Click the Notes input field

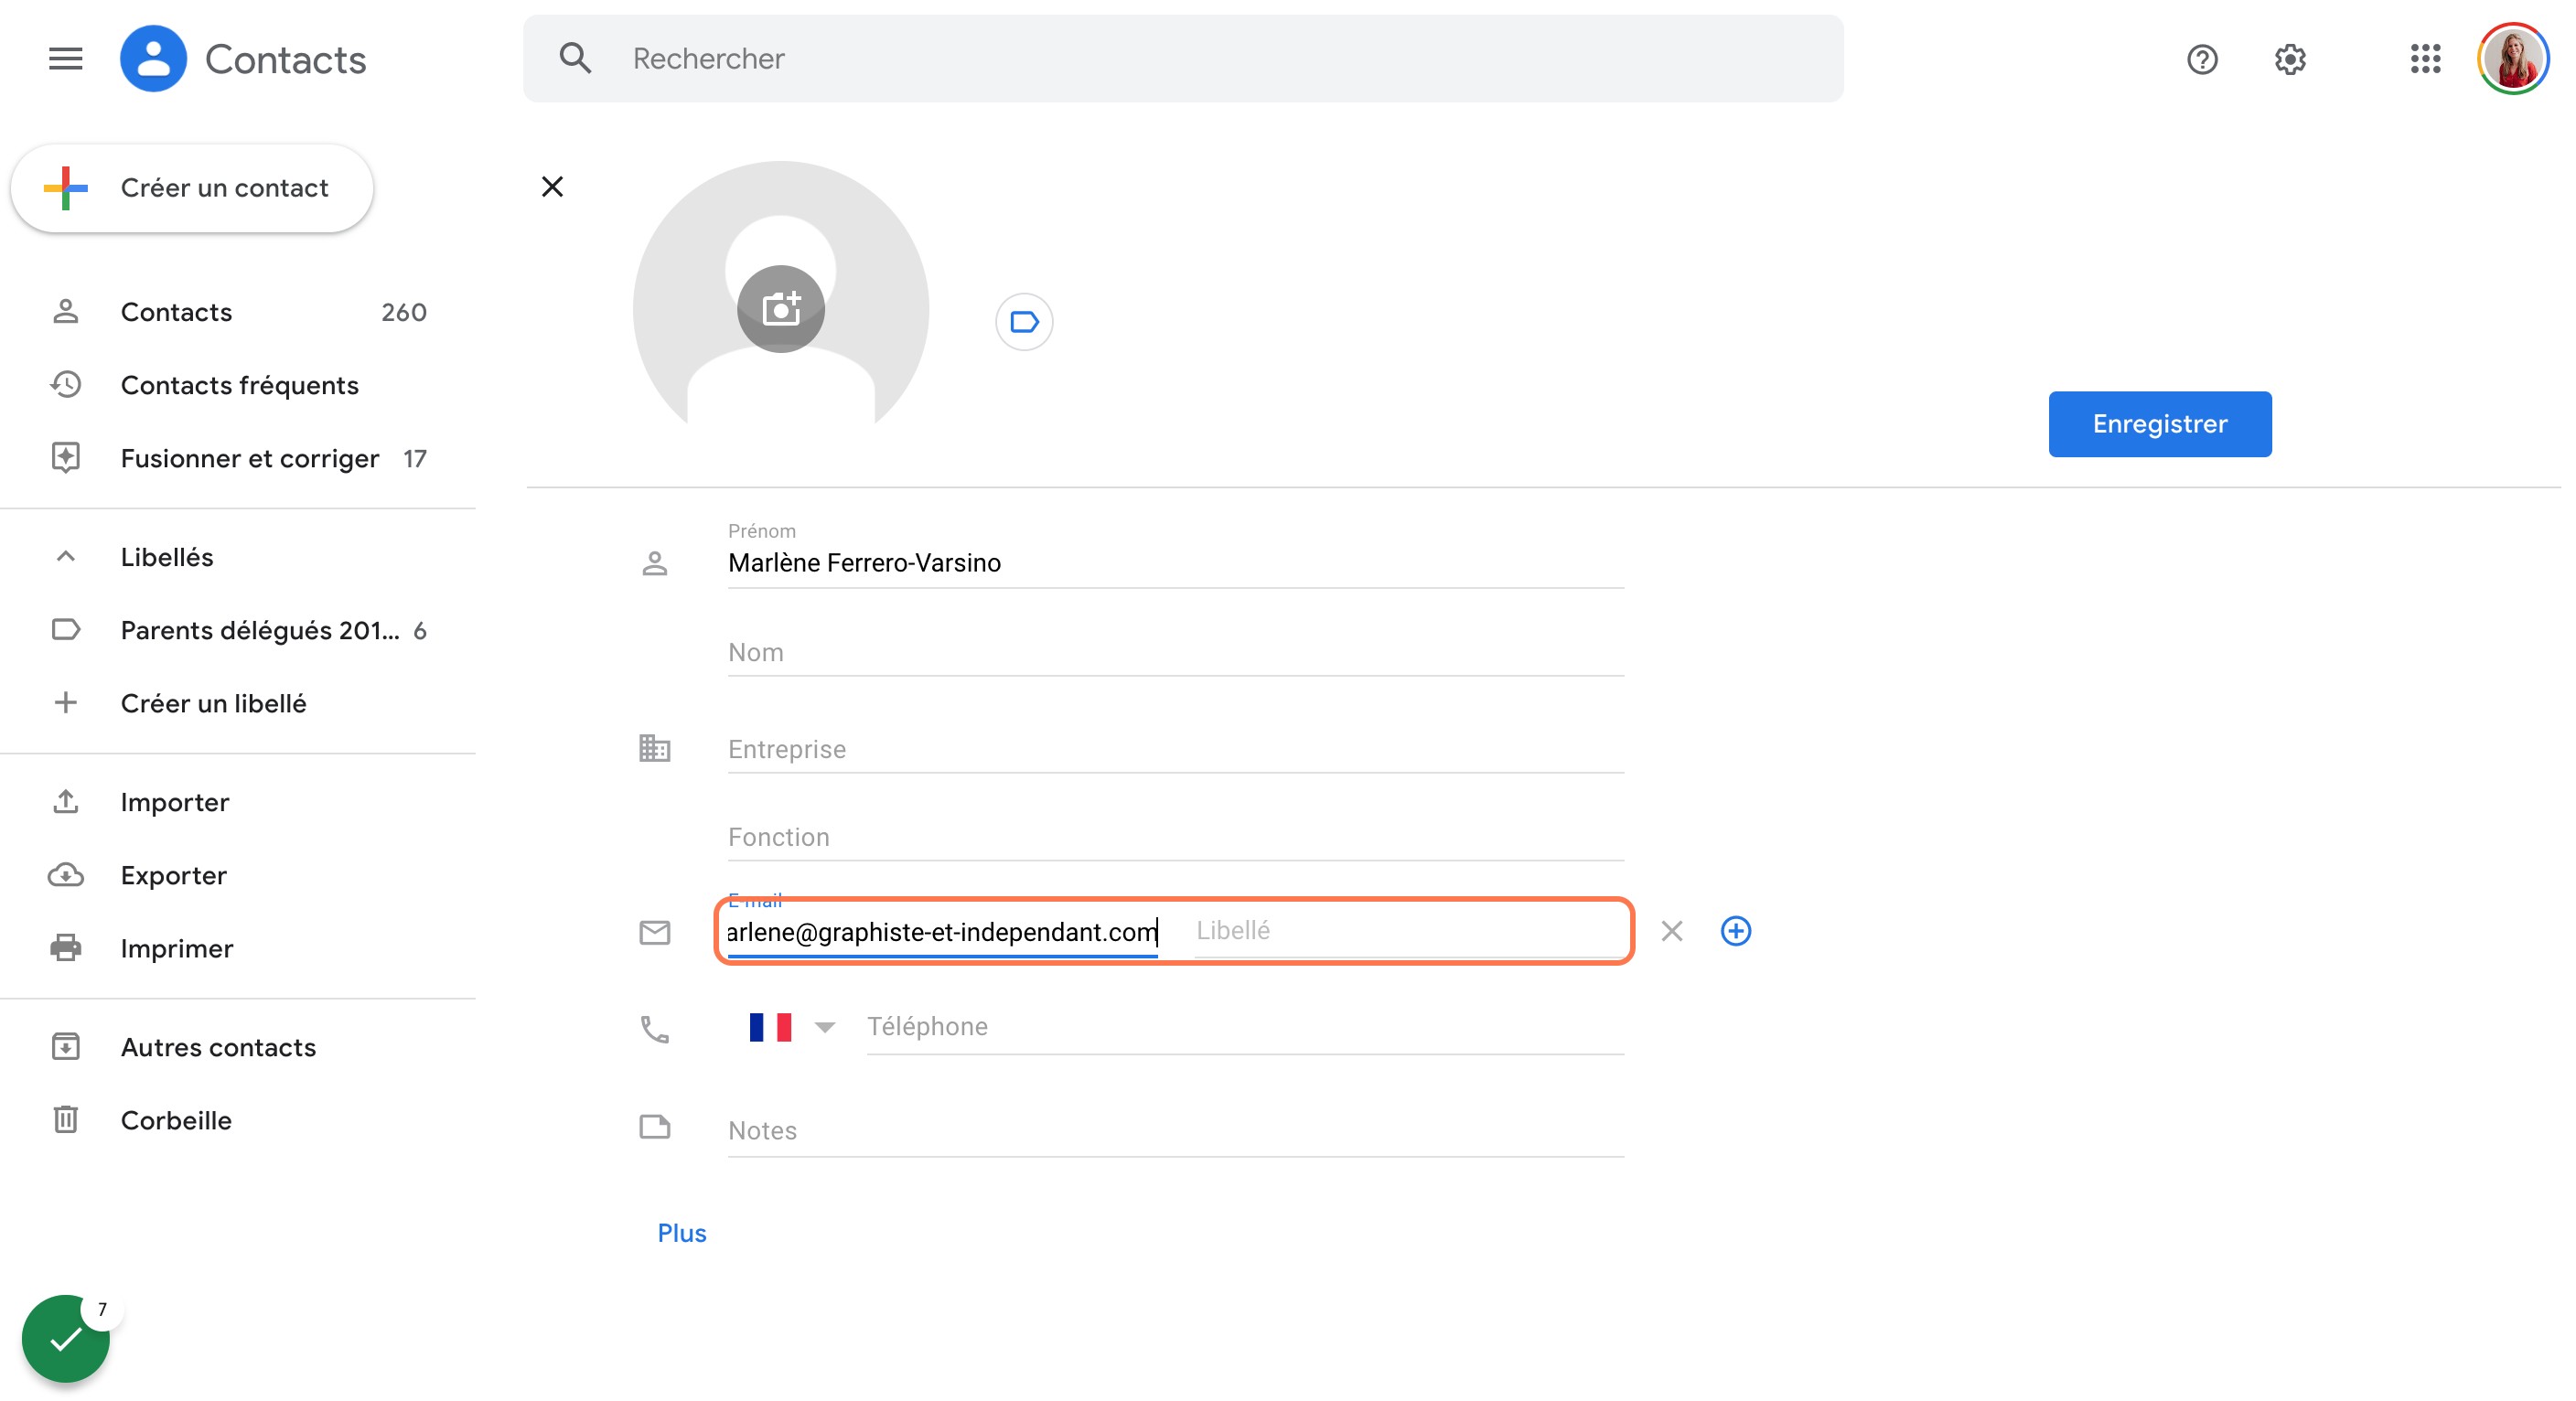coord(1176,1131)
